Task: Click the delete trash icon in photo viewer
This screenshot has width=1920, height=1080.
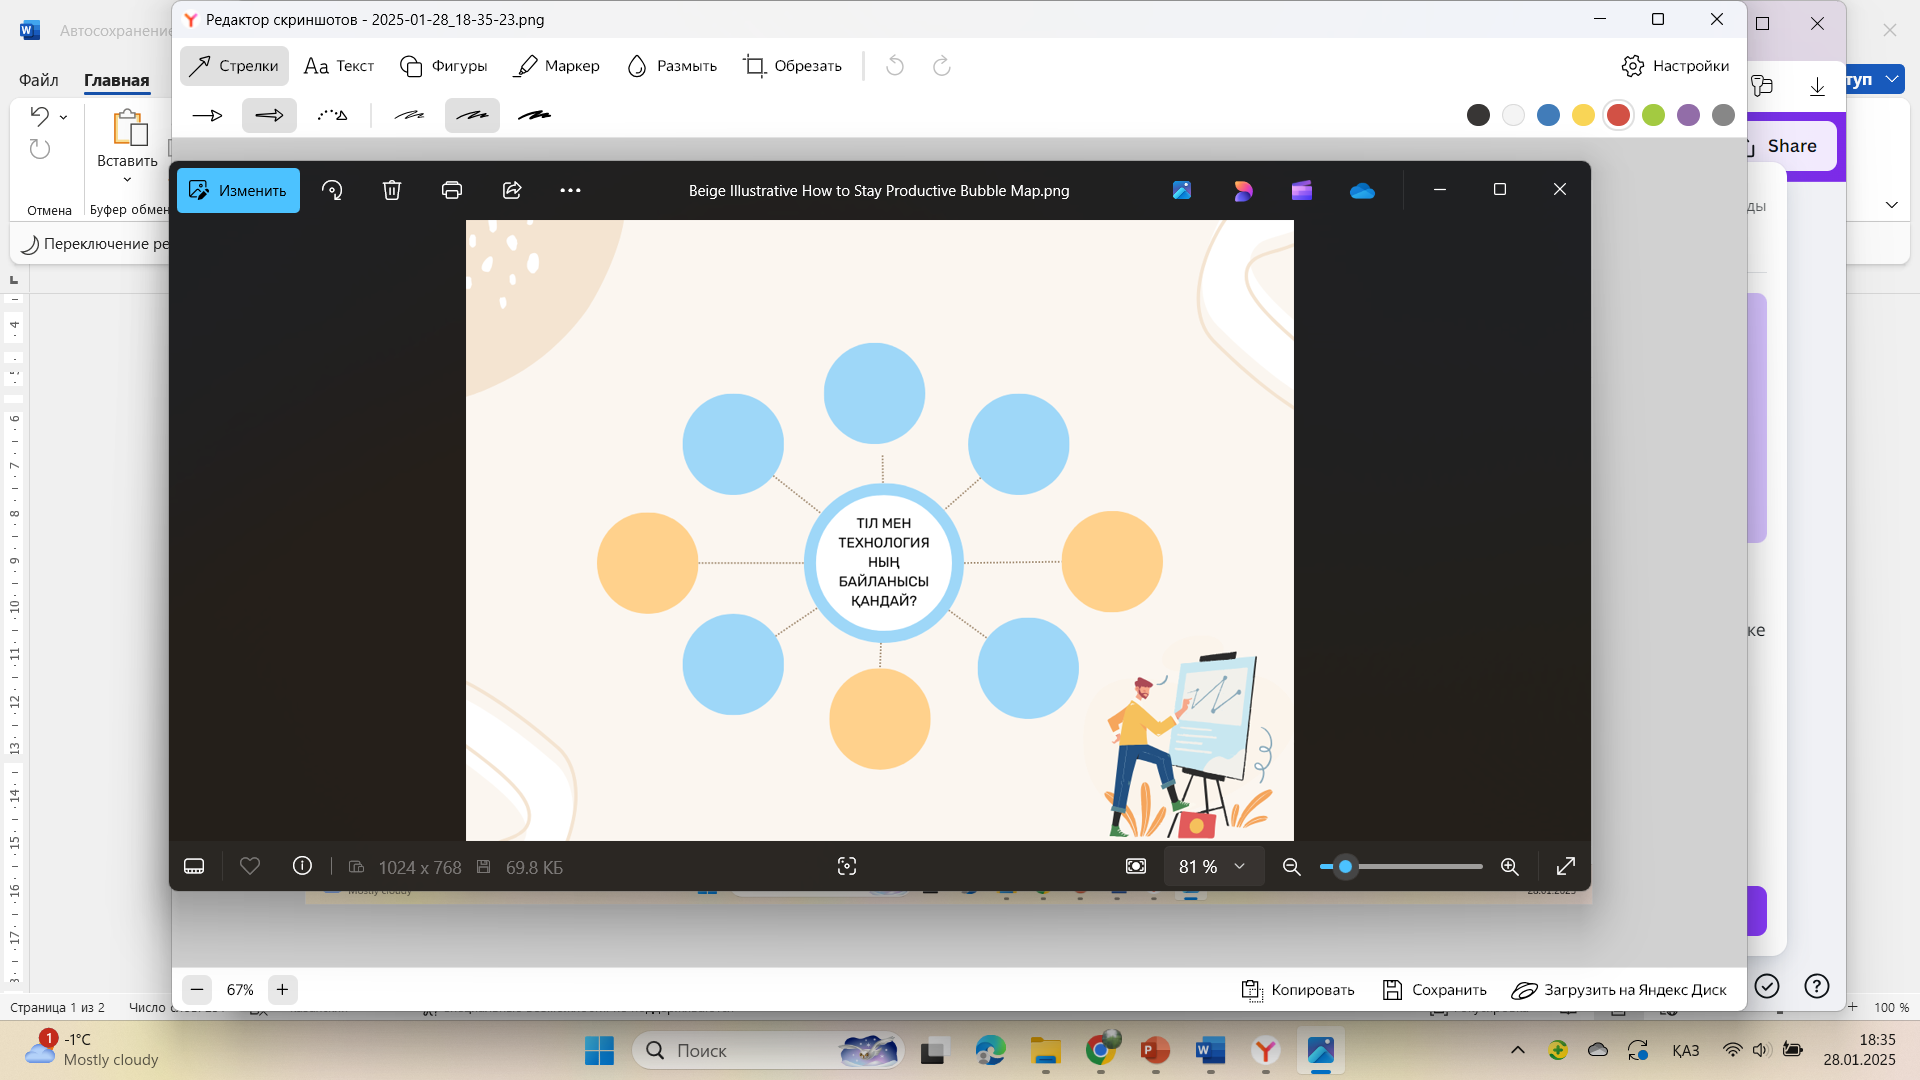Action: click(392, 190)
